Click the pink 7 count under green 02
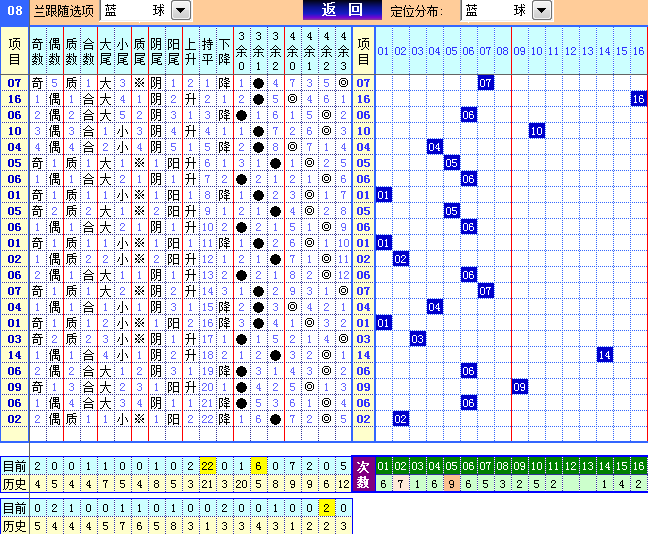Screen dimensions: 648x534 tap(400, 484)
